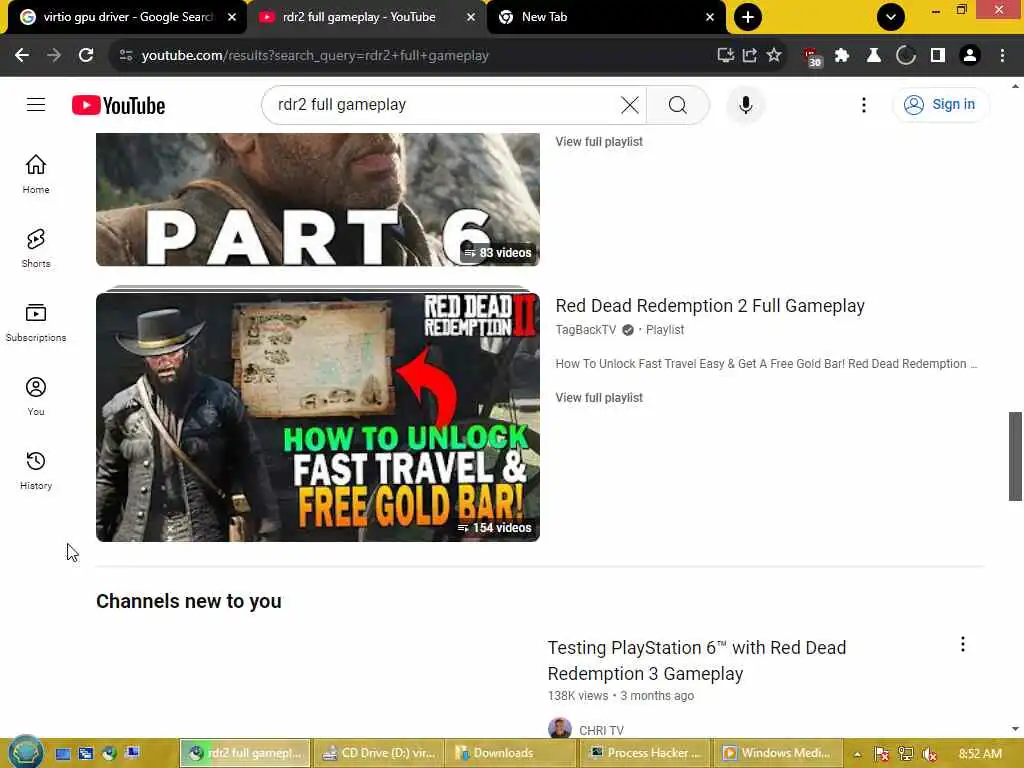Click the volume tray icon
This screenshot has width=1024, height=768.
[929, 754]
